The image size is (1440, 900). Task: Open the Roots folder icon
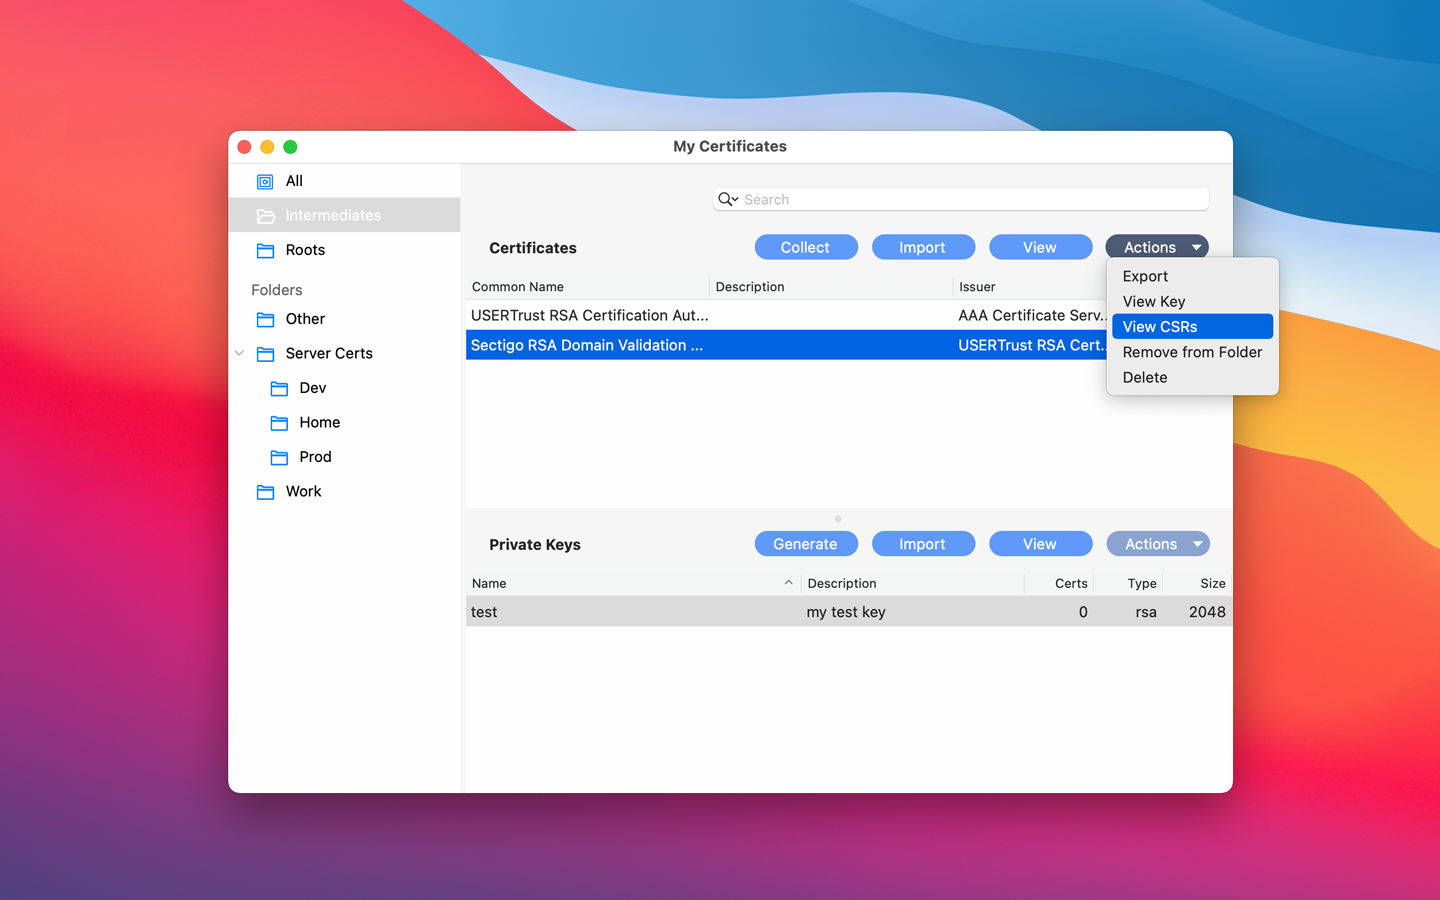pos(266,250)
